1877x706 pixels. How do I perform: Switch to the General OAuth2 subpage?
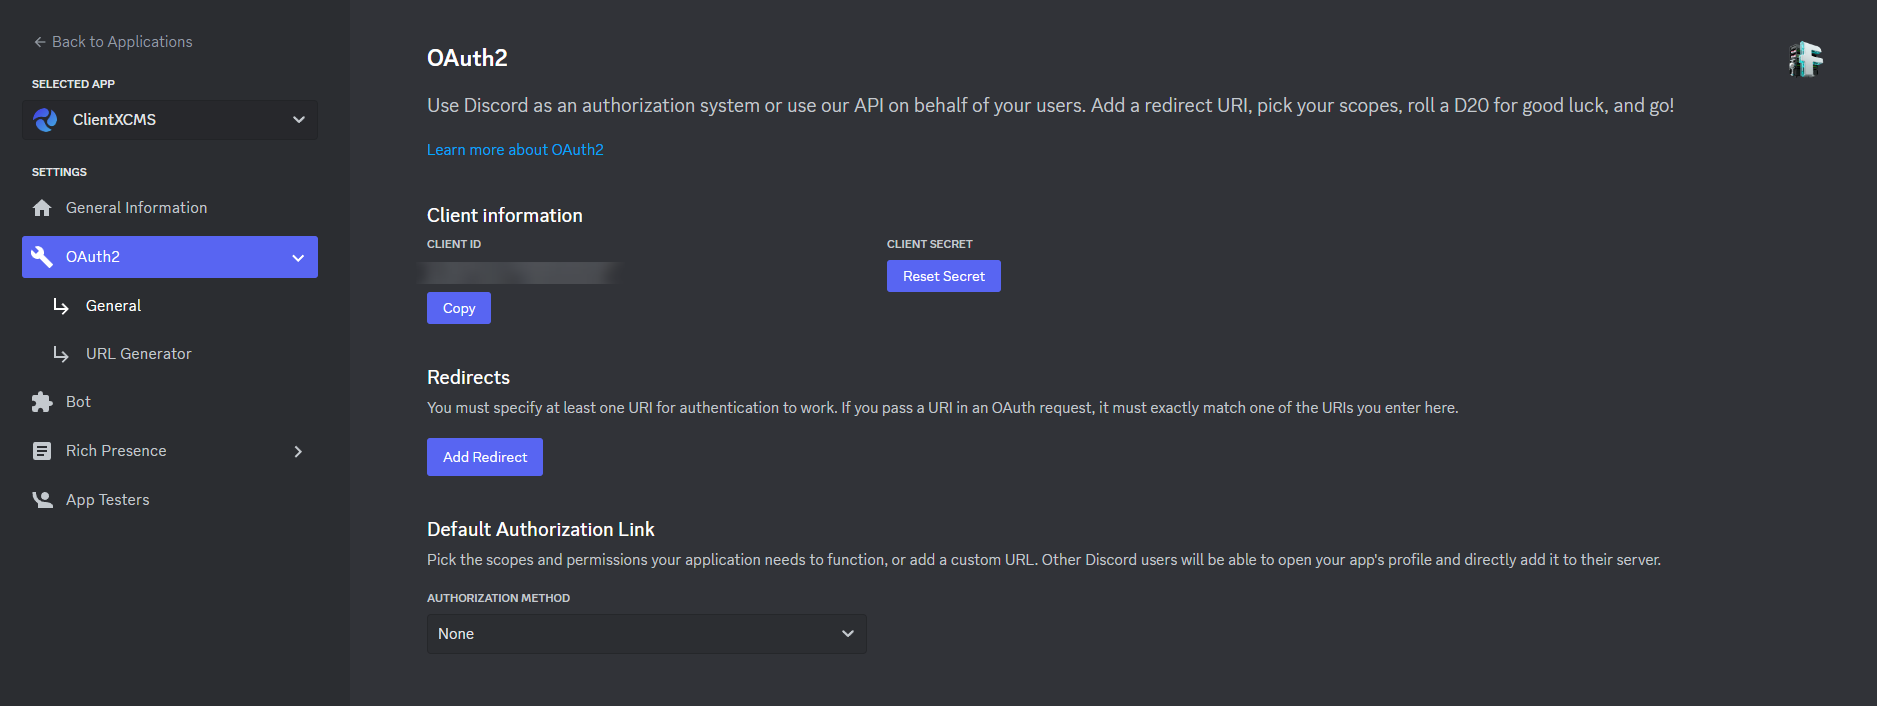tap(113, 305)
